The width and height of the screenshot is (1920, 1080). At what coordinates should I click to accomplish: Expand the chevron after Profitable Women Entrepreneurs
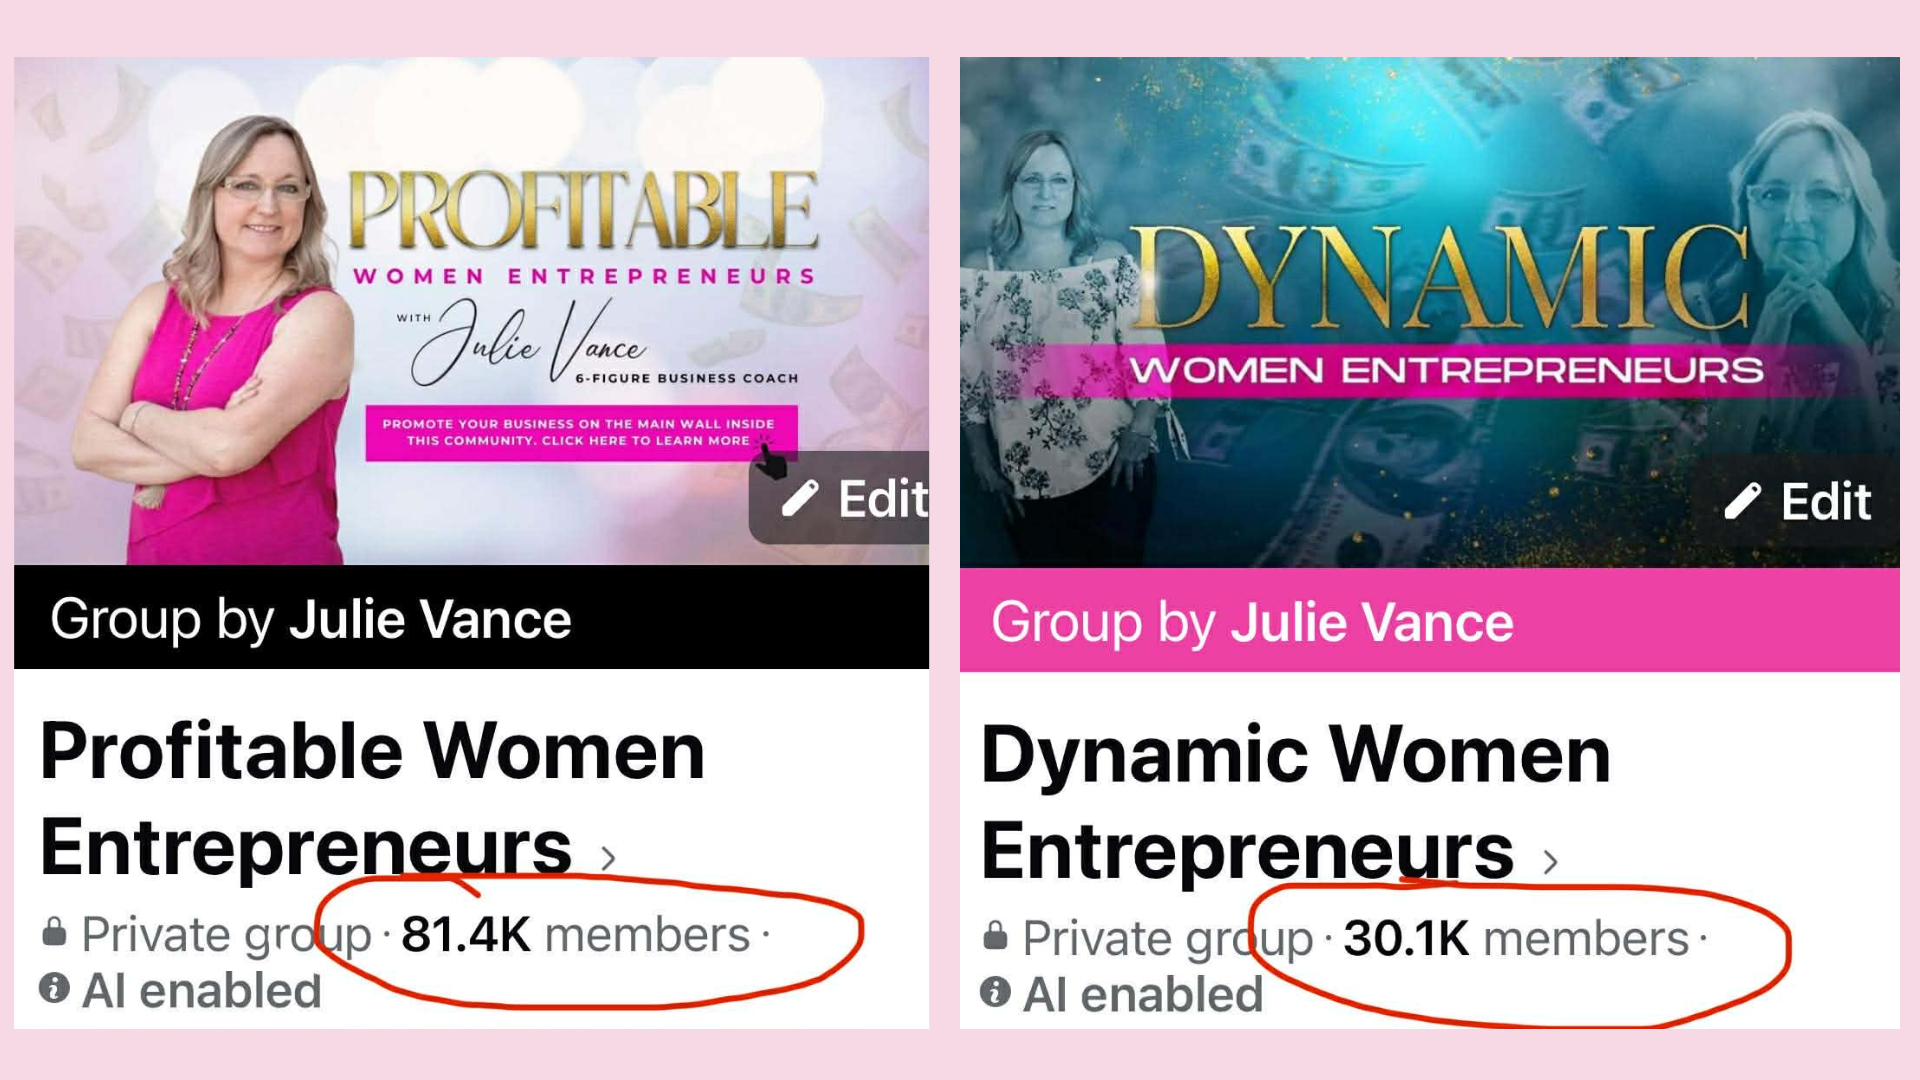click(608, 858)
